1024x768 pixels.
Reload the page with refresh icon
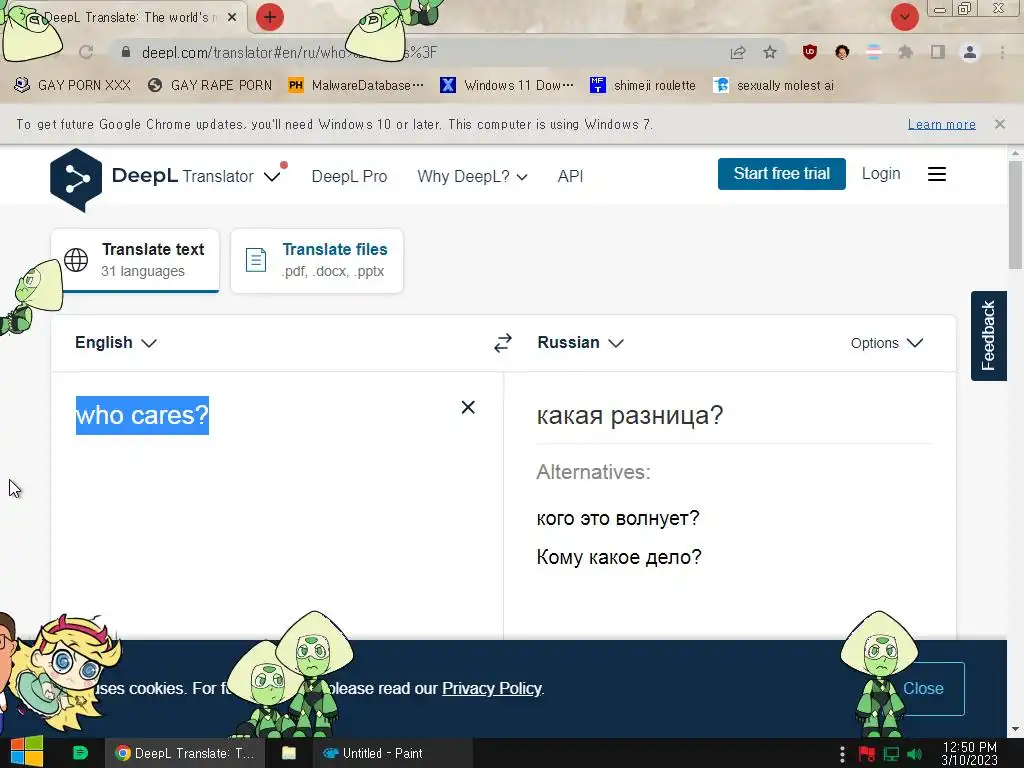(86, 52)
